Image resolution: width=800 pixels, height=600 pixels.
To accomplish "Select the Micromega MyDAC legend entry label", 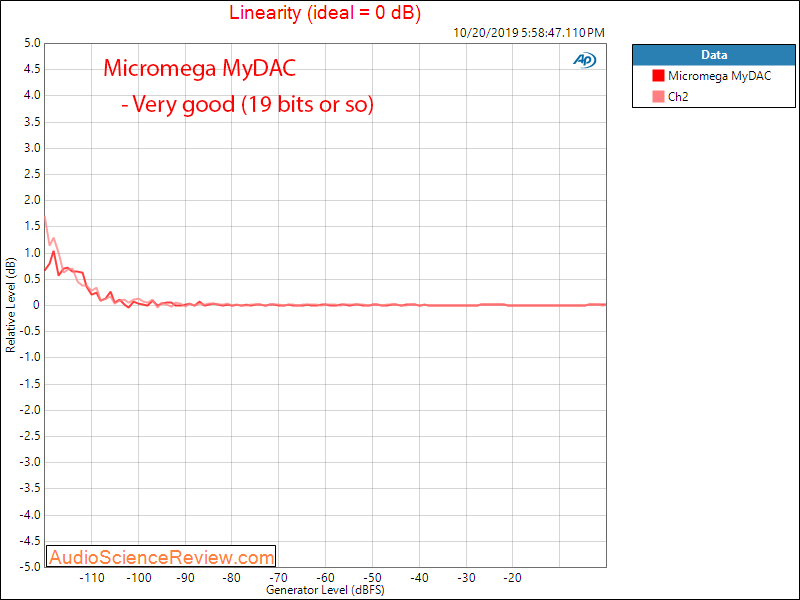I will (719, 76).
